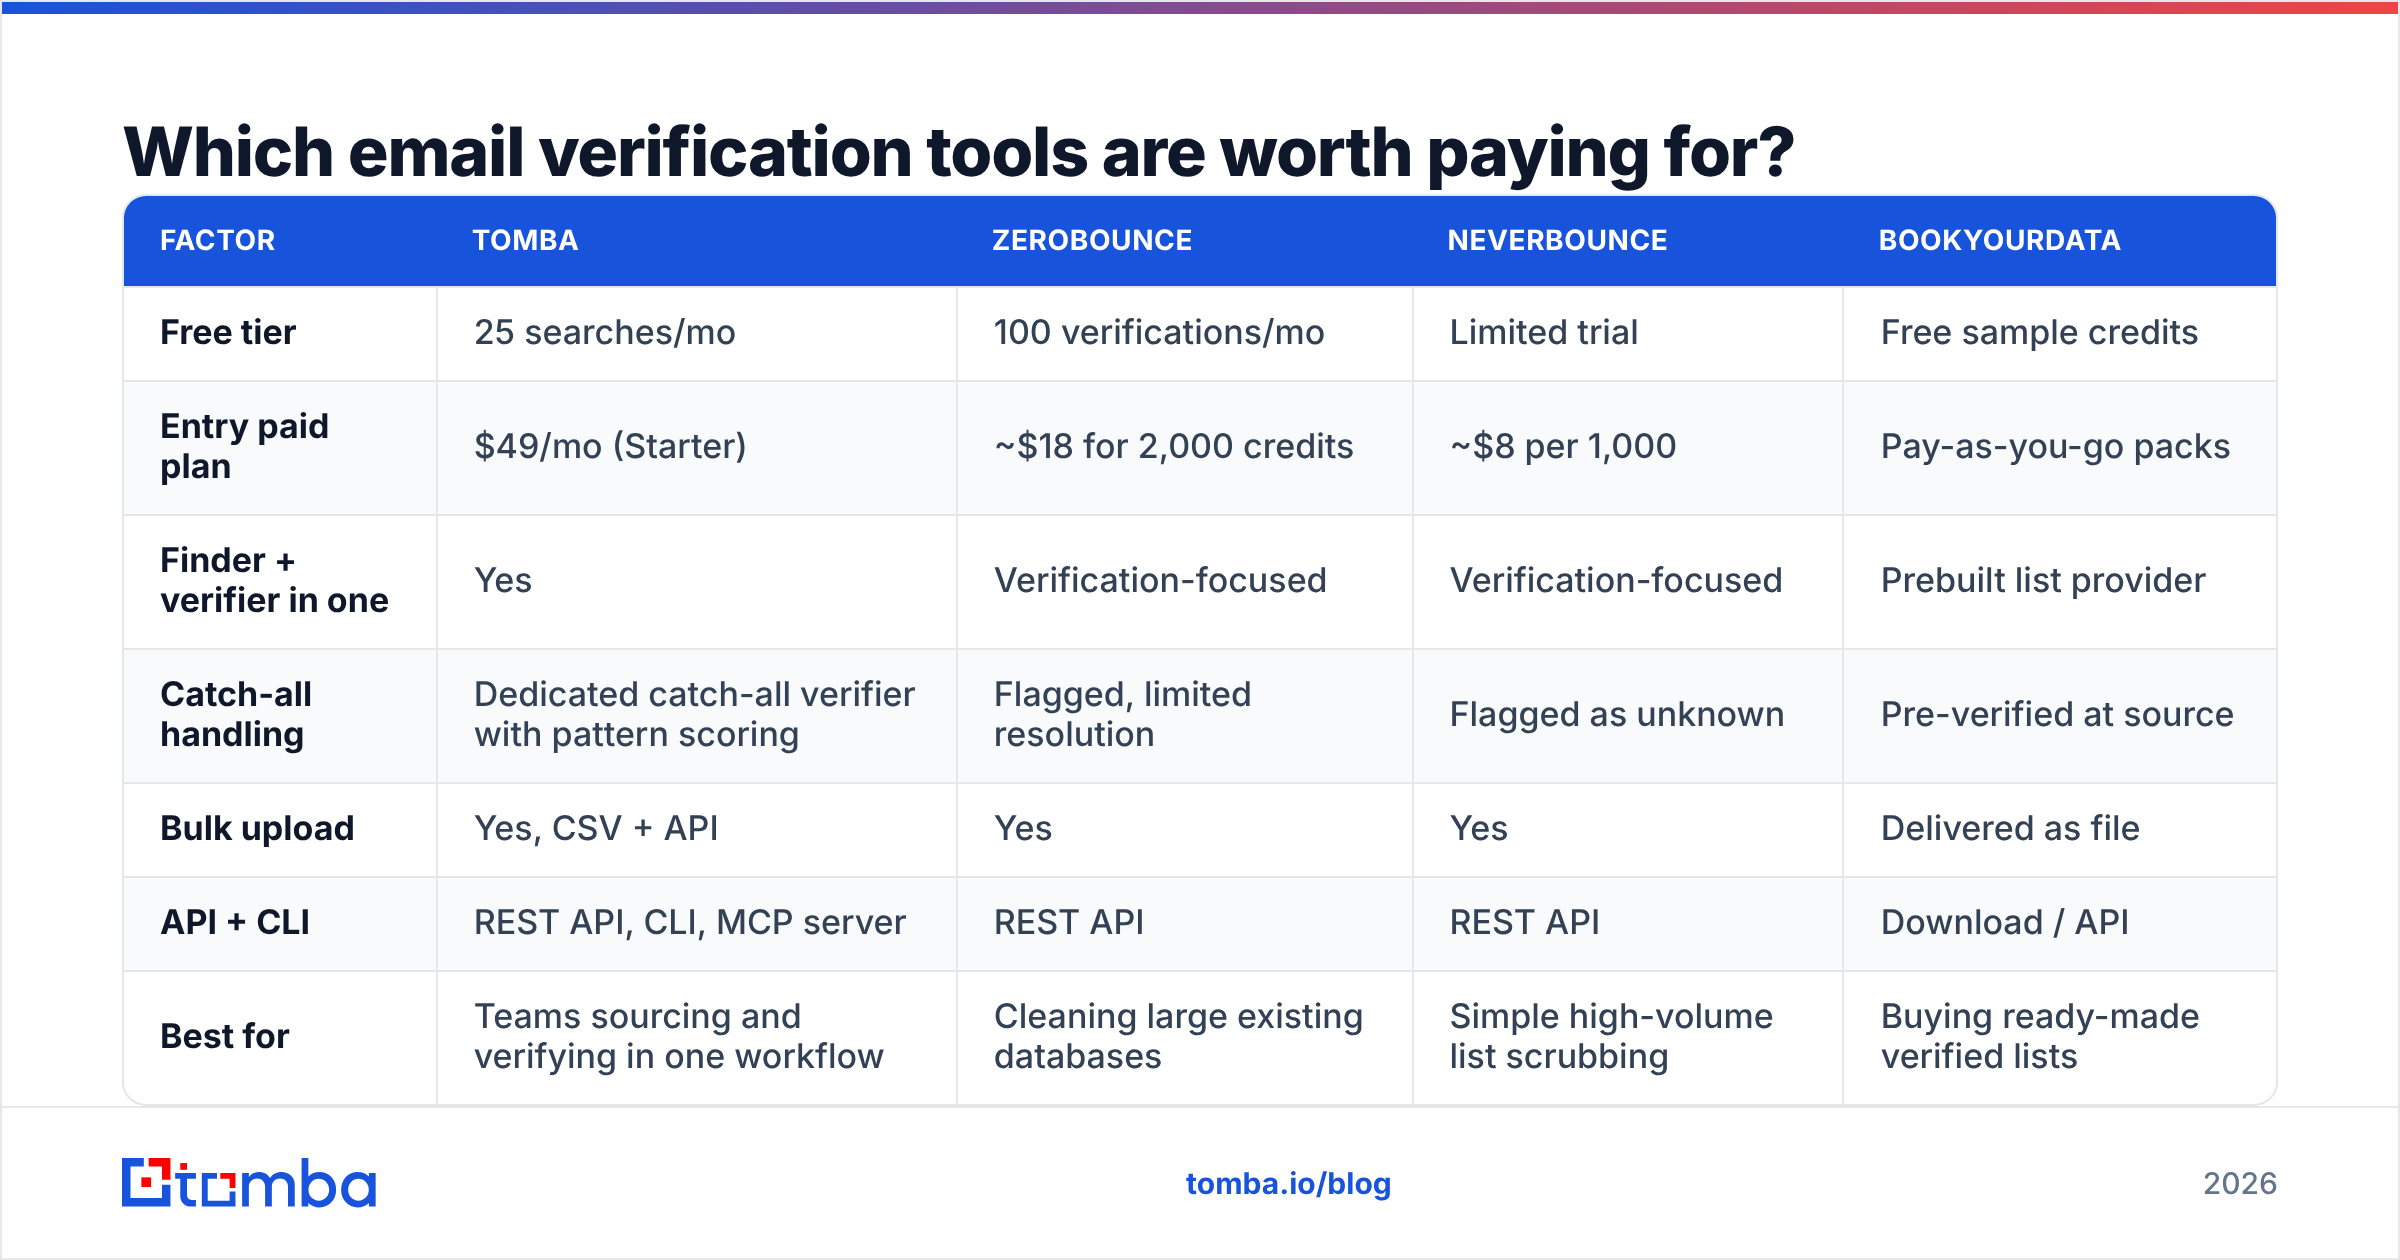
Task: Click the 'Catch-all handling' row label
Action: (236, 714)
